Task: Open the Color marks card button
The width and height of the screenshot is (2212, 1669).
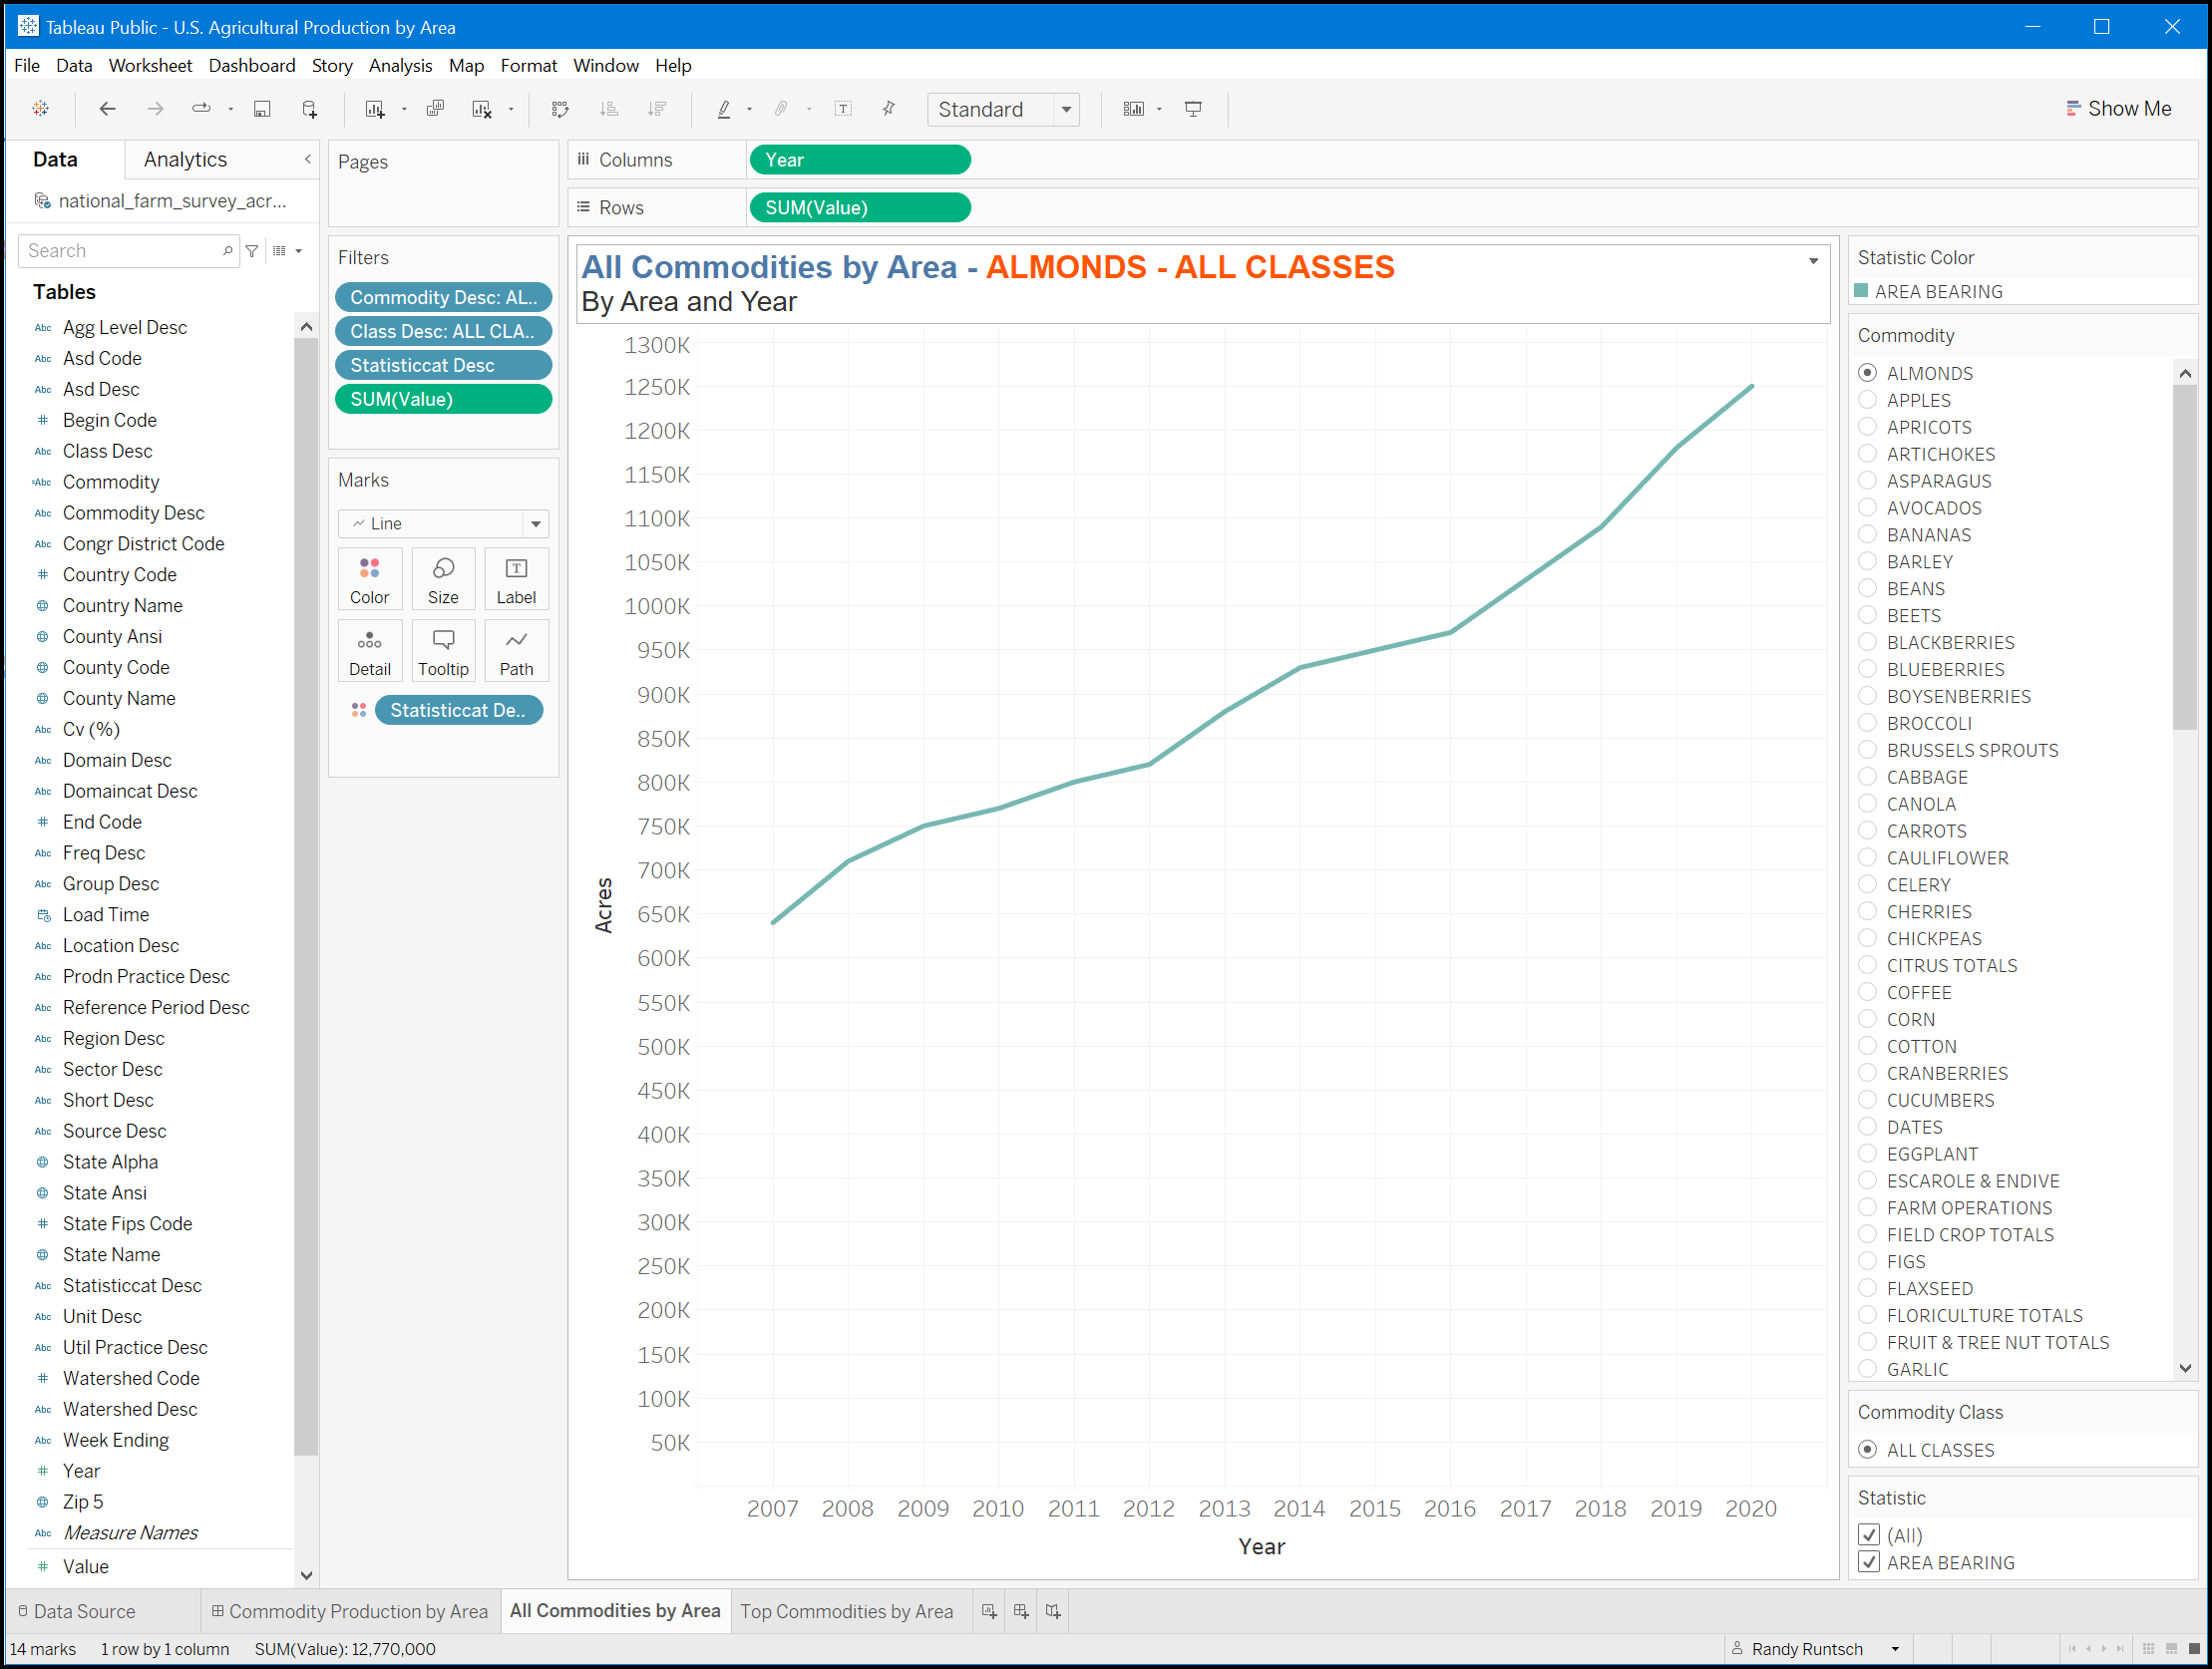Action: point(369,579)
